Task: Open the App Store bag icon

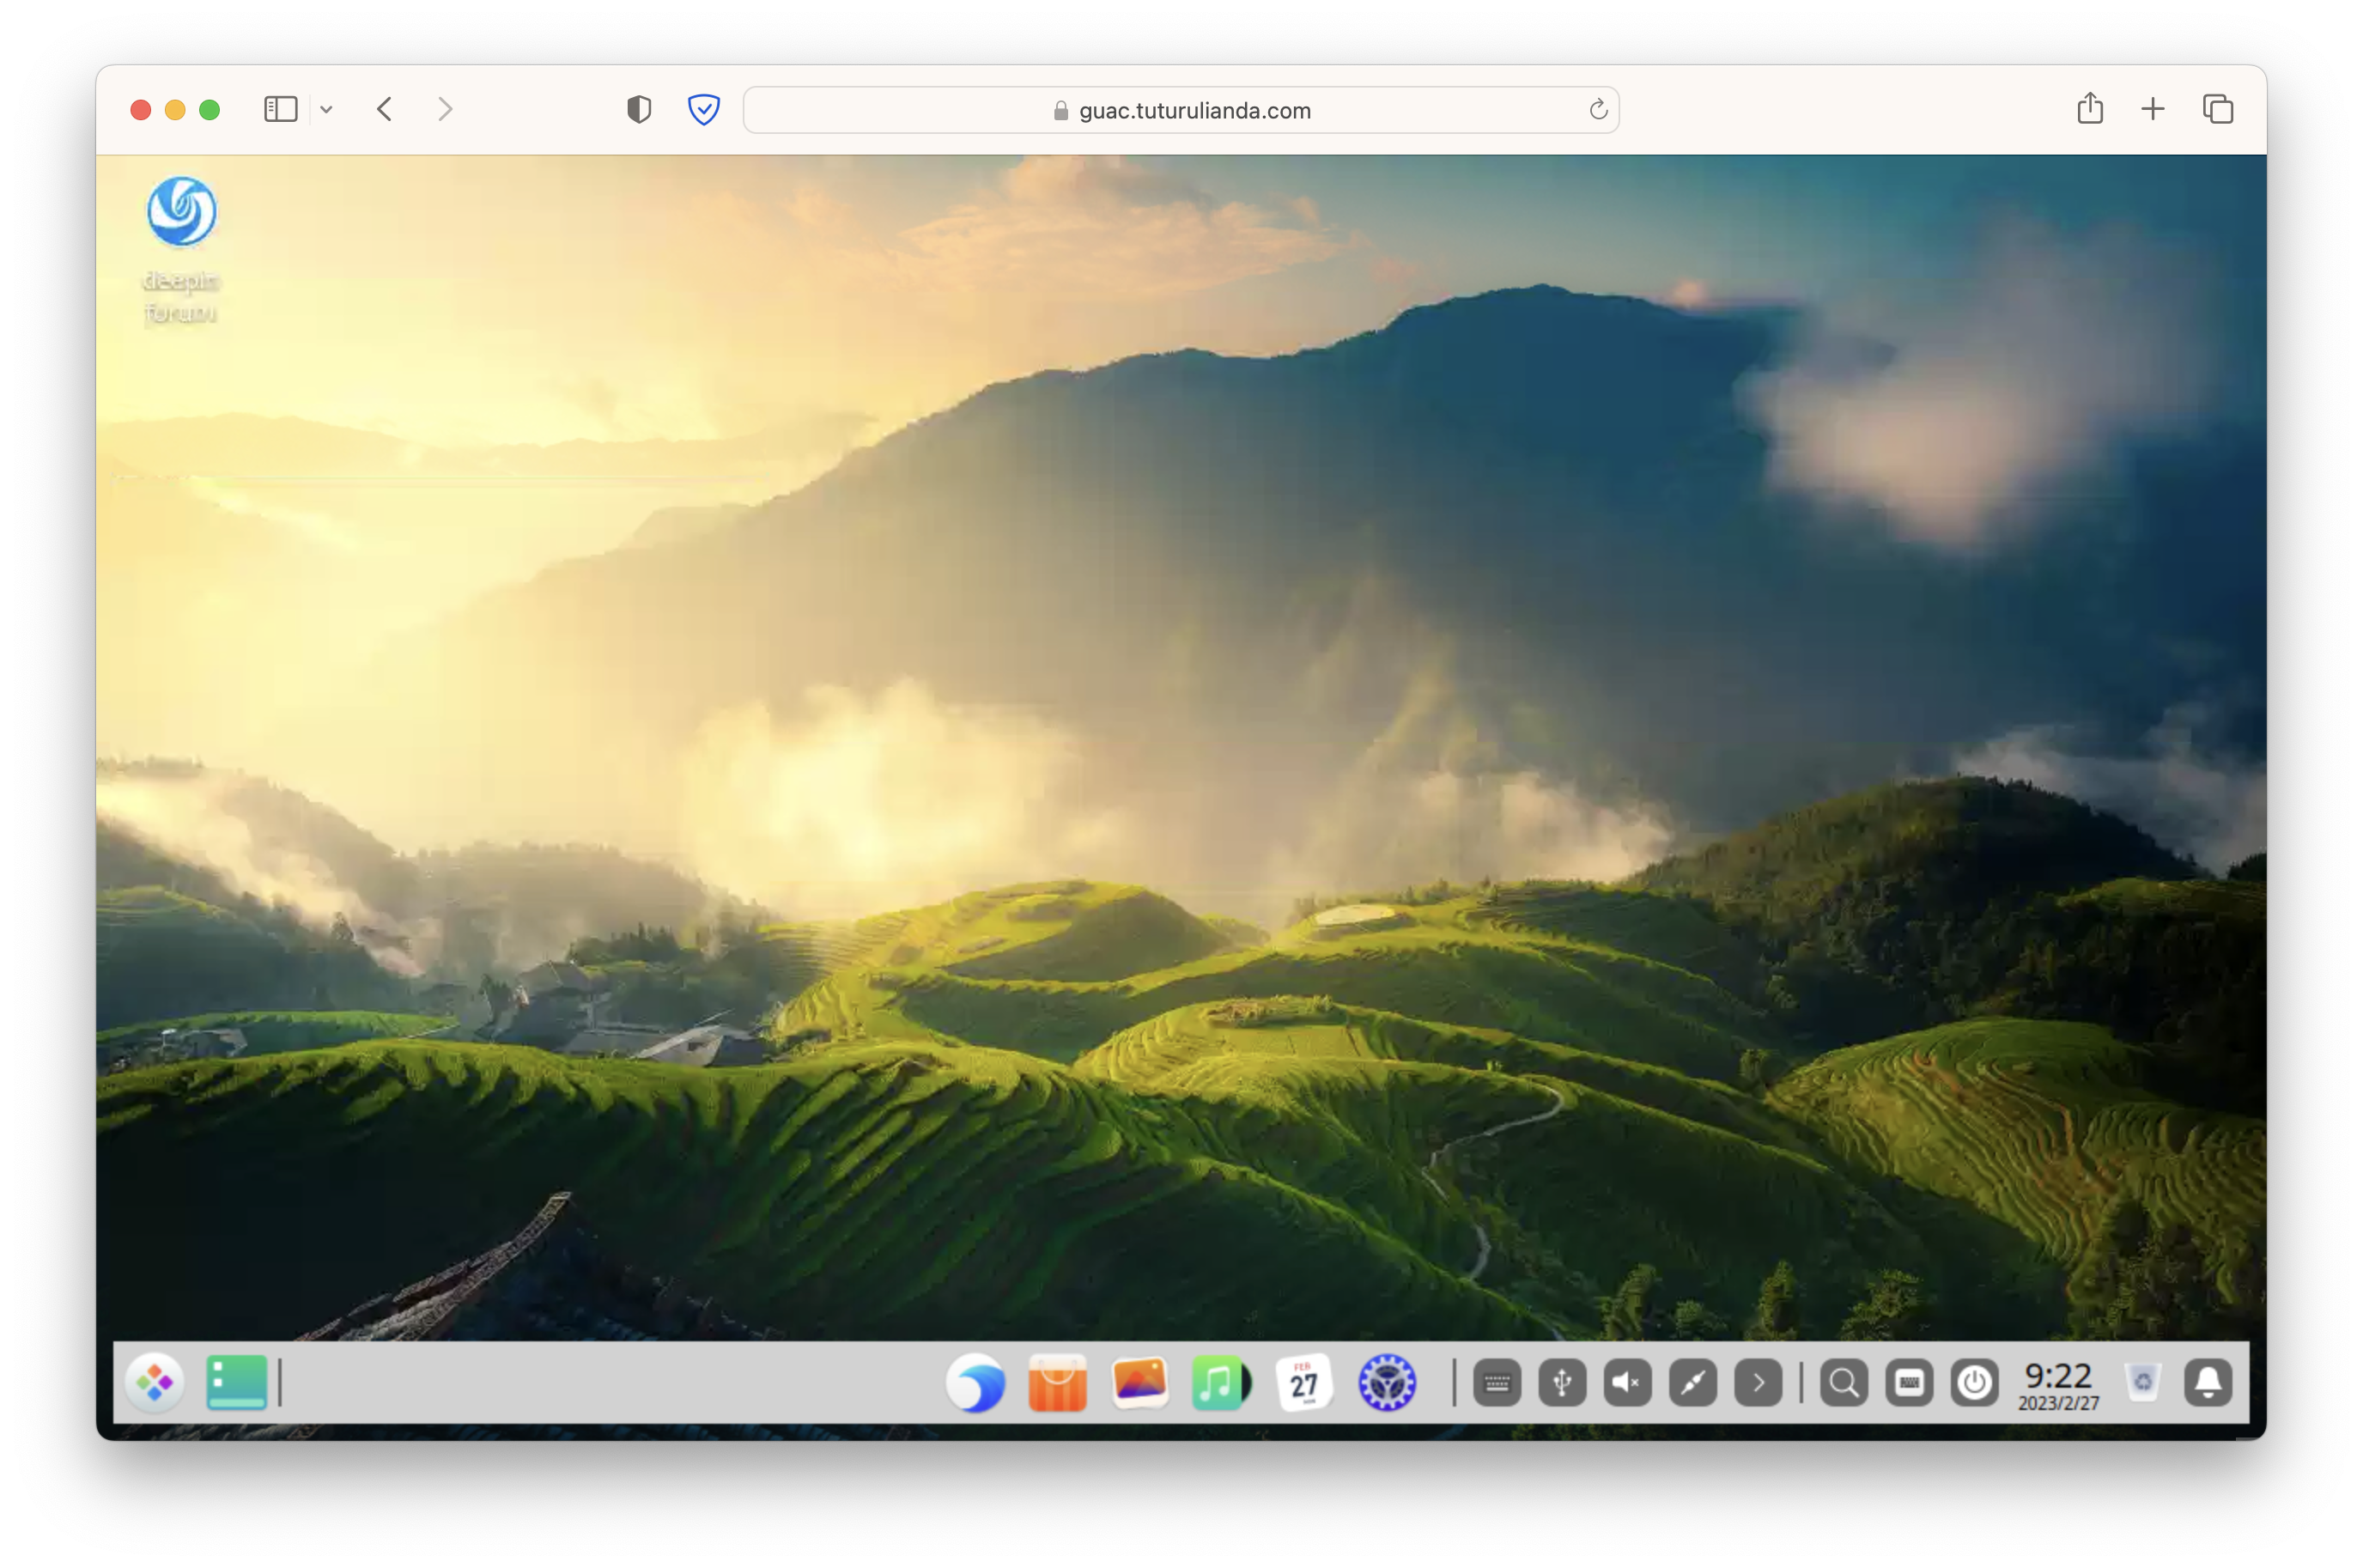Action: [1057, 1383]
